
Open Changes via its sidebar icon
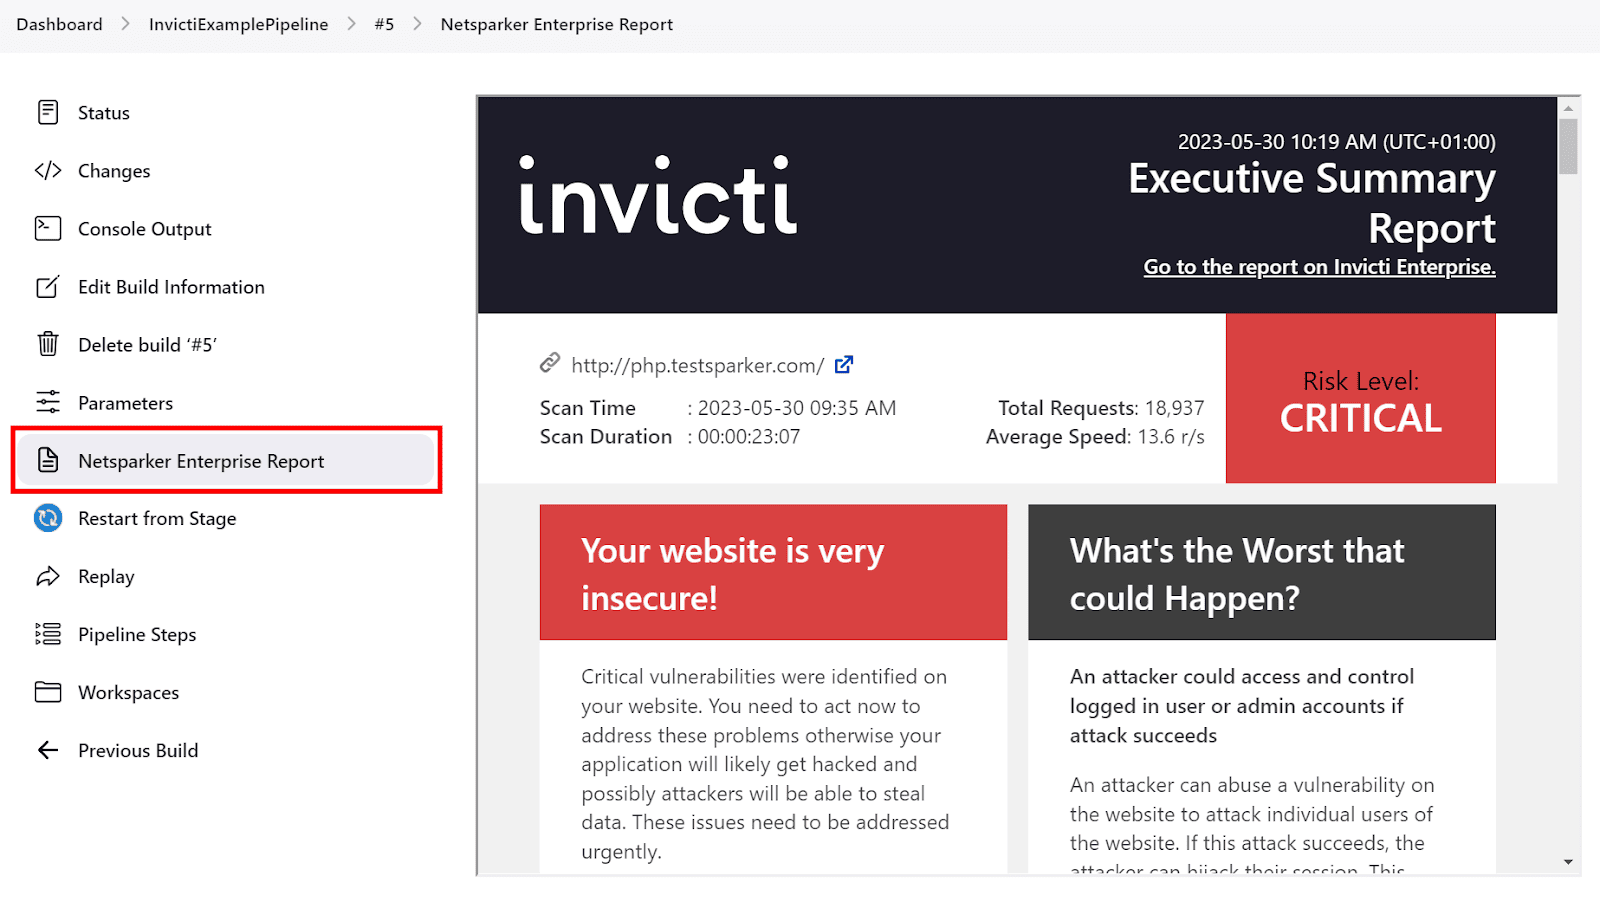point(47,170)
